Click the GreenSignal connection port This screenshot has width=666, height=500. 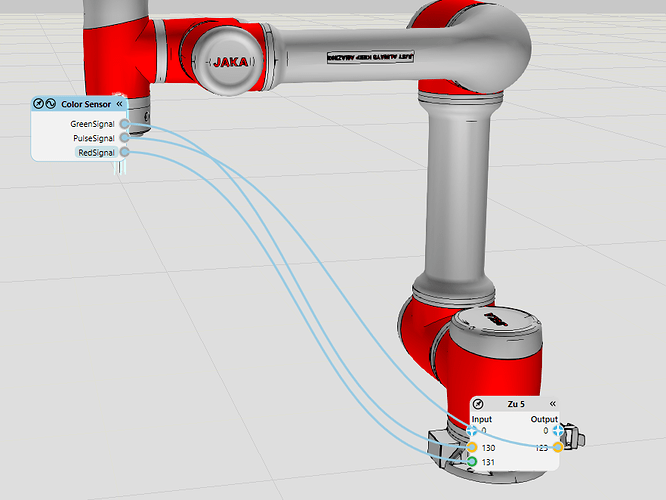(x=124, y=124)
